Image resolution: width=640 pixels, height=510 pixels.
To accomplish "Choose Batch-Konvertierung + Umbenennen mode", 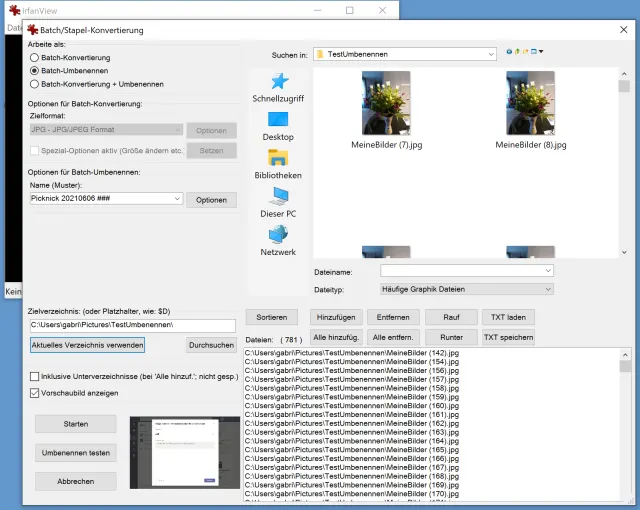I will tap(35, 84).
